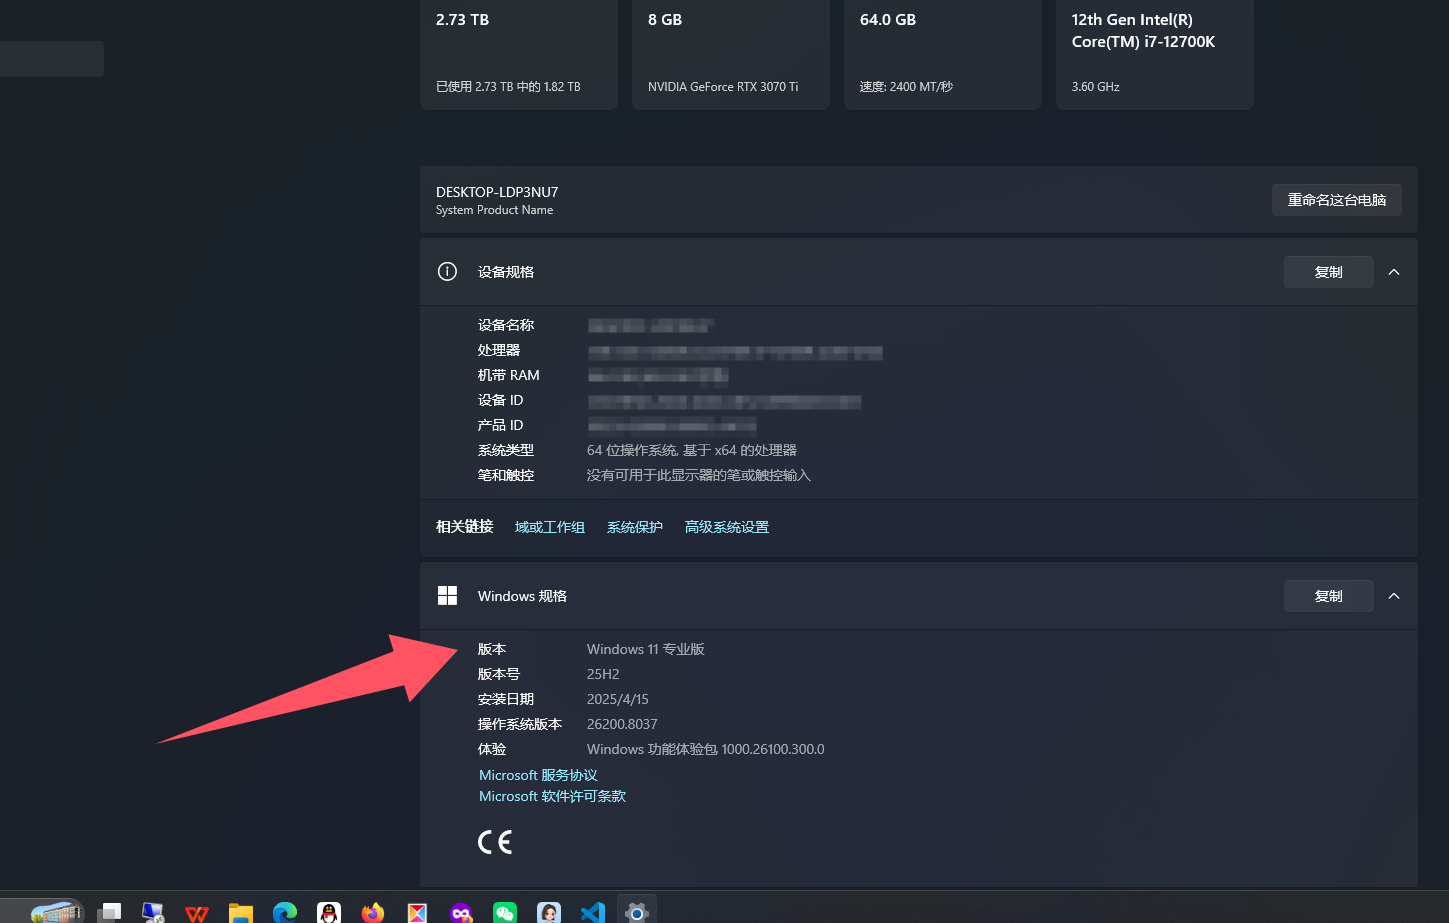The width and height of the screenshot is (1449, 923).
Task: Open the colorful X-shaped app in taskbar
Action: coord(417,912)
